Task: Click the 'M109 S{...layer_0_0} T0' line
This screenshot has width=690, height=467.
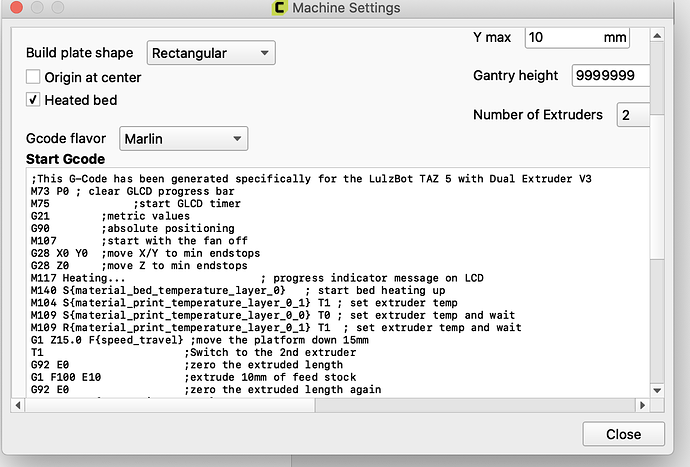Action: click(273, 315)
